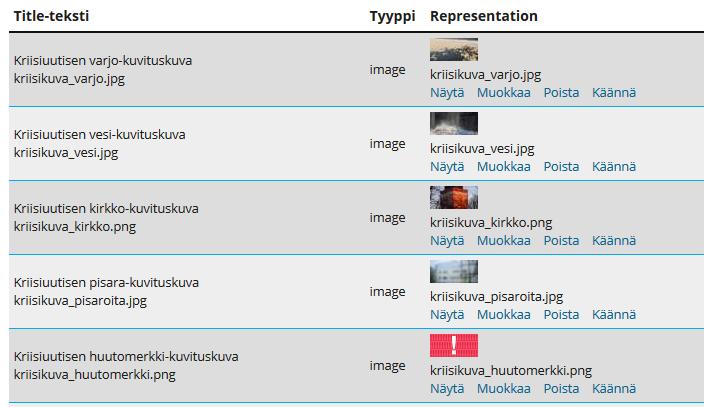Open the kriisikuva_kirkko.png thumbnail image
Screen dimensions: 709x407
click(x=454, y=197)
